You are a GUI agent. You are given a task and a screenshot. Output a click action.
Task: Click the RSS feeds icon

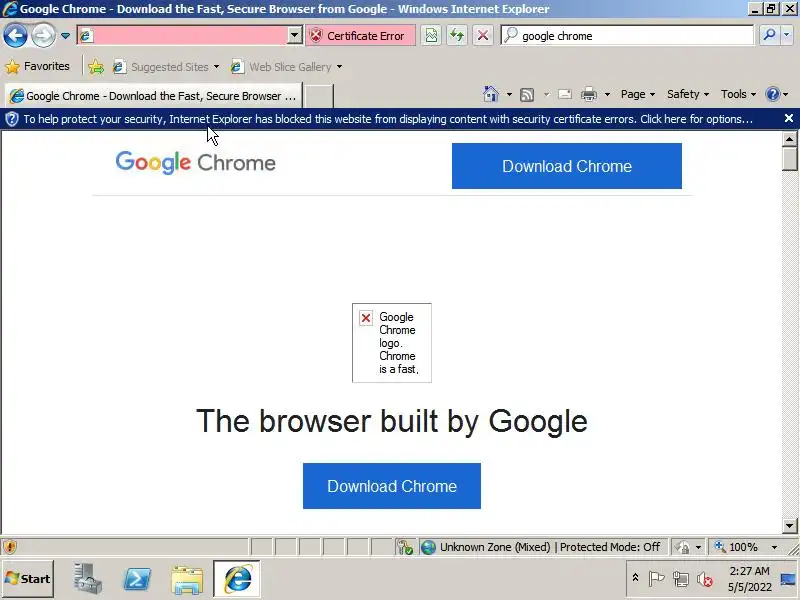pos(527,94)
